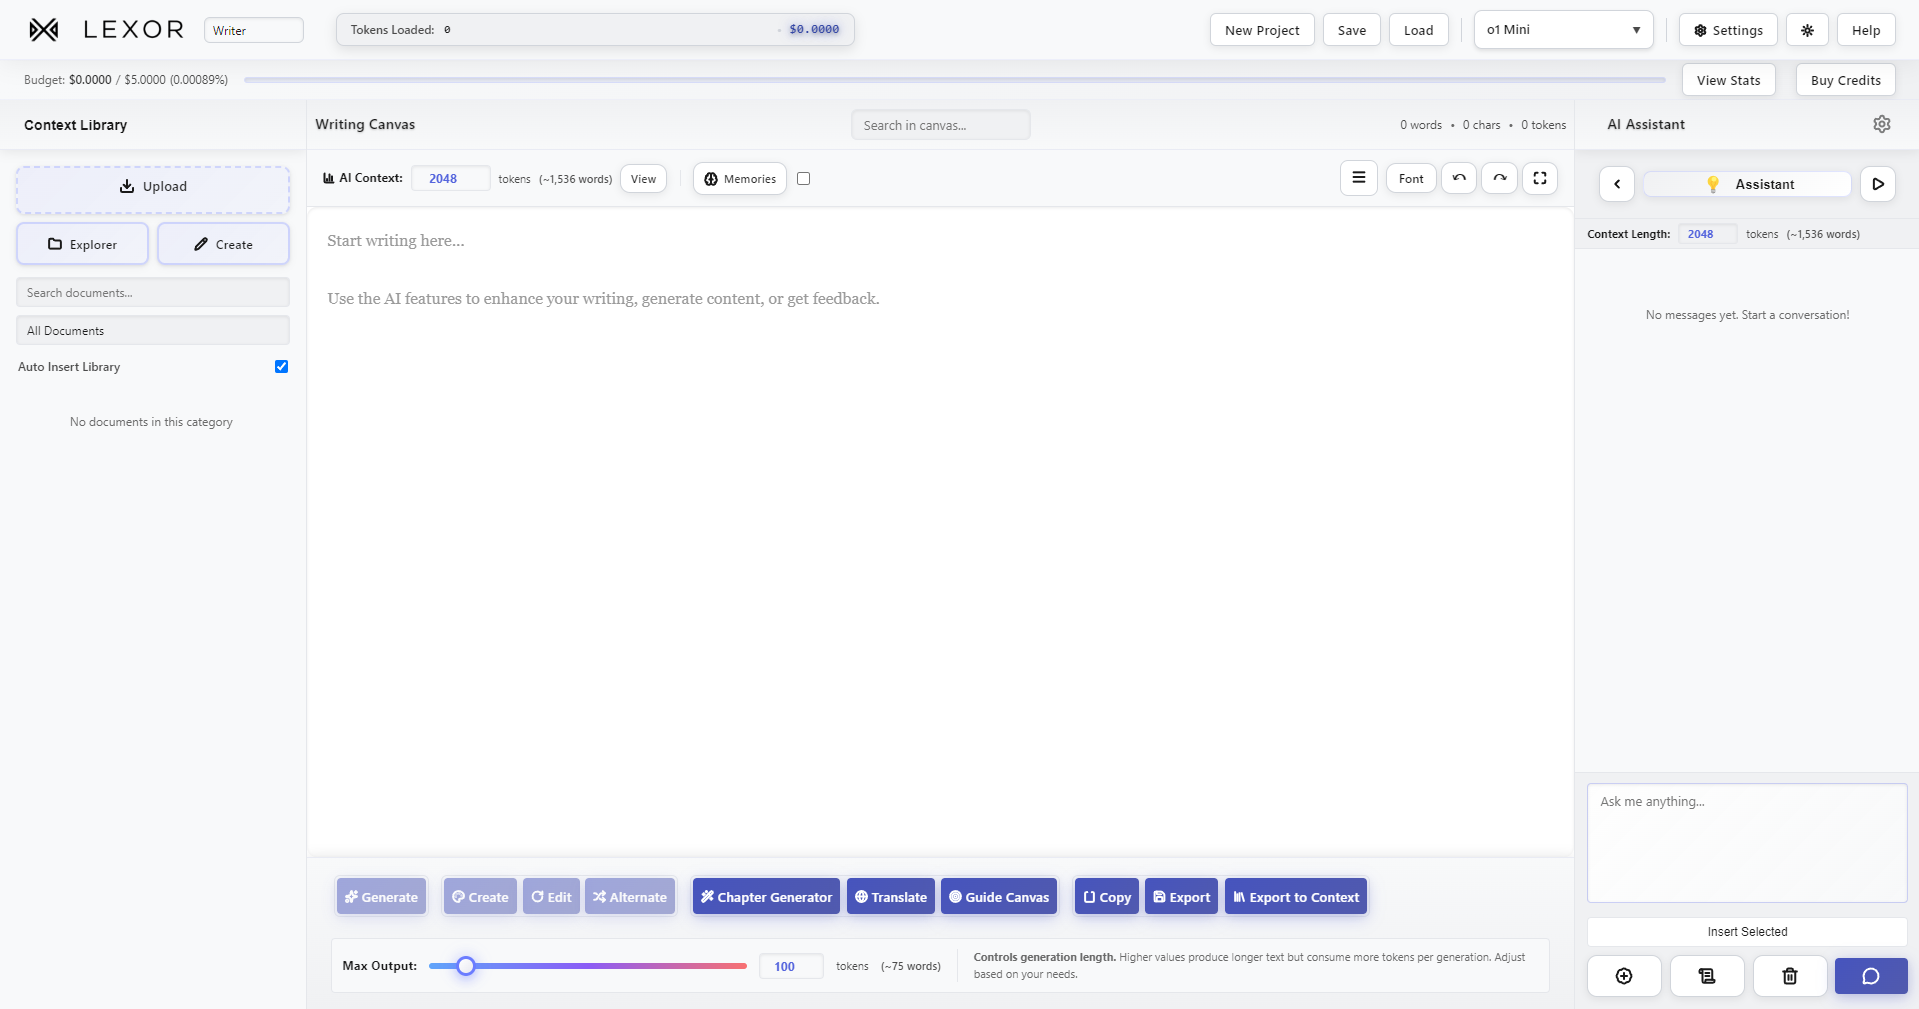Open the o1 Mini model dropdown

click(1562, 29)
